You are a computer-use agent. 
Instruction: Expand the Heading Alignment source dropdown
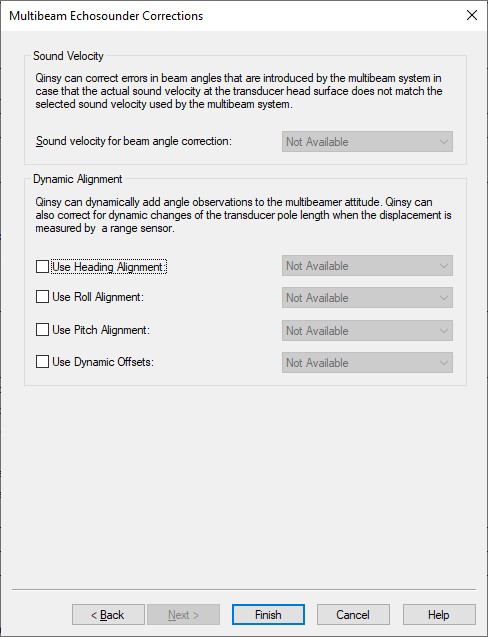point(367,266)
